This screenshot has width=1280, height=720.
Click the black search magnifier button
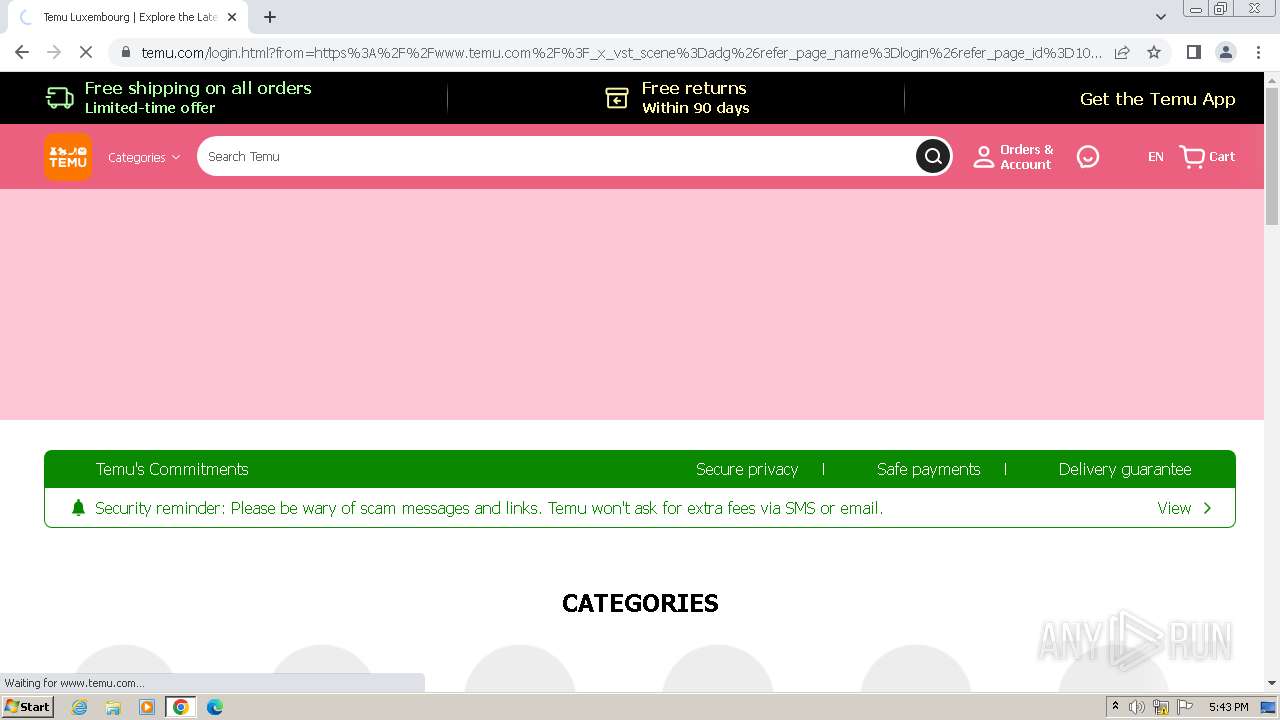(933, 156)
